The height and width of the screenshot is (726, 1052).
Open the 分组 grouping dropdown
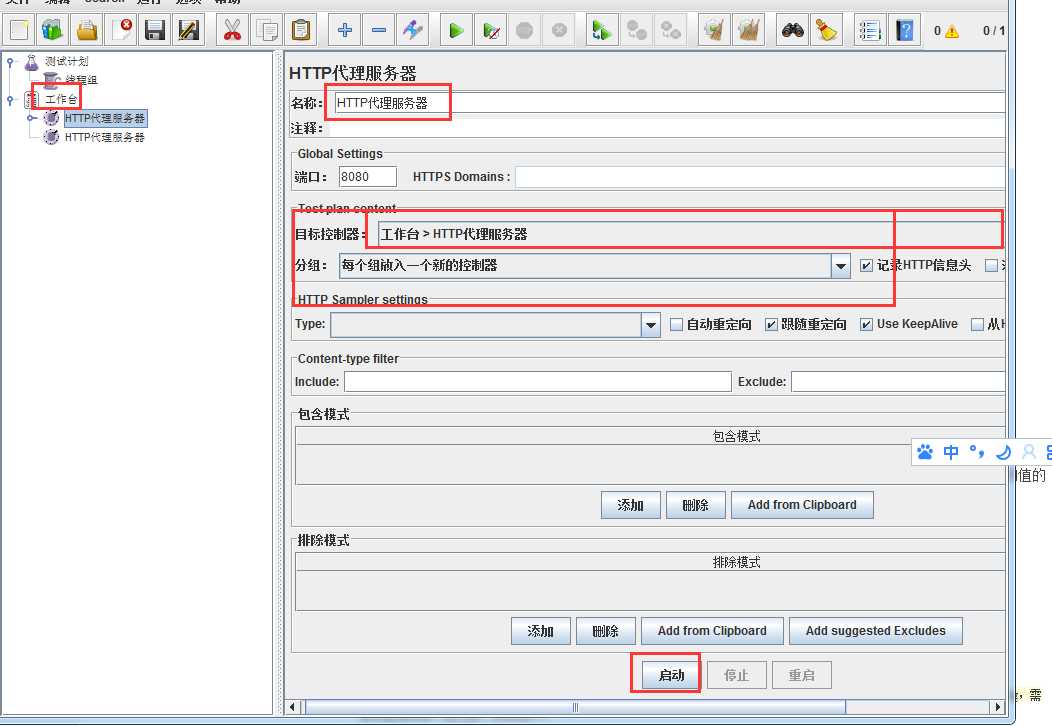pos(841,266)
